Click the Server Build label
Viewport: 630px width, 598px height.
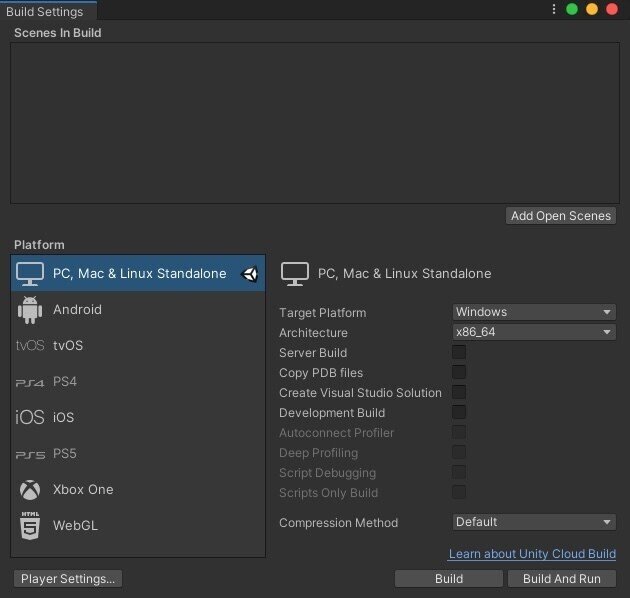click(x=313, y=353)
